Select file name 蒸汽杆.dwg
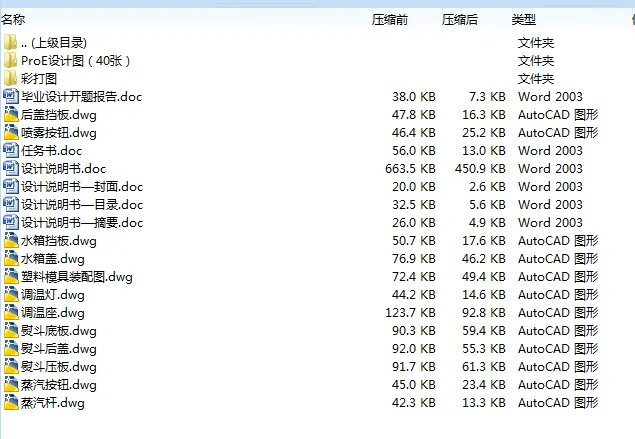The width and height of the screenshot is (635, 439). (x=53, y=403)
